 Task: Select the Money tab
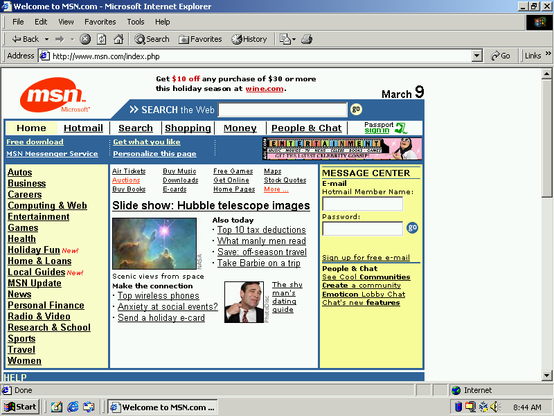point(240,128)
